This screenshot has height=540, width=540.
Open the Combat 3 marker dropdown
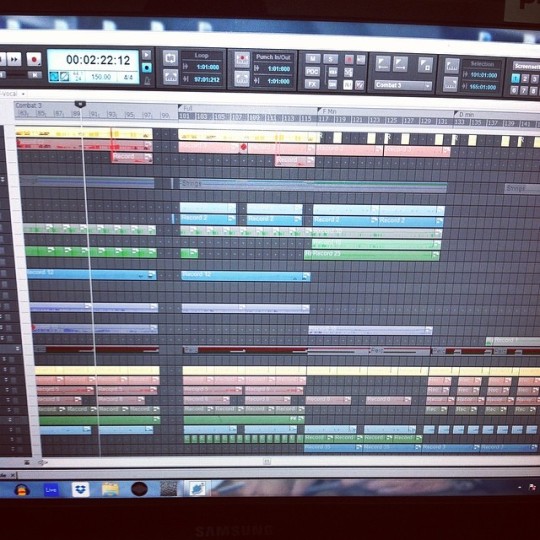(403, 85)
